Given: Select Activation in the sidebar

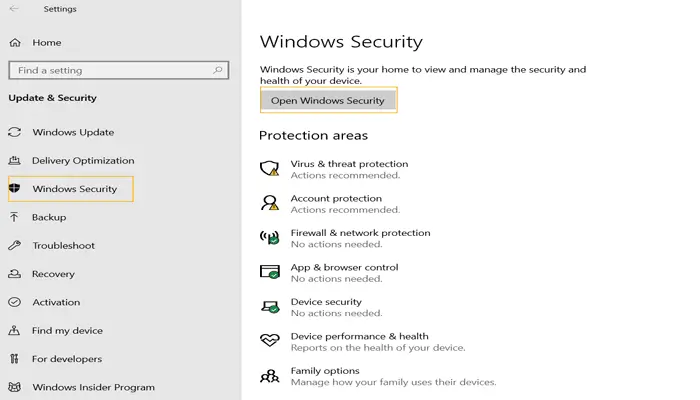Looking at the screenshot, I should click(x=56, y=302).
